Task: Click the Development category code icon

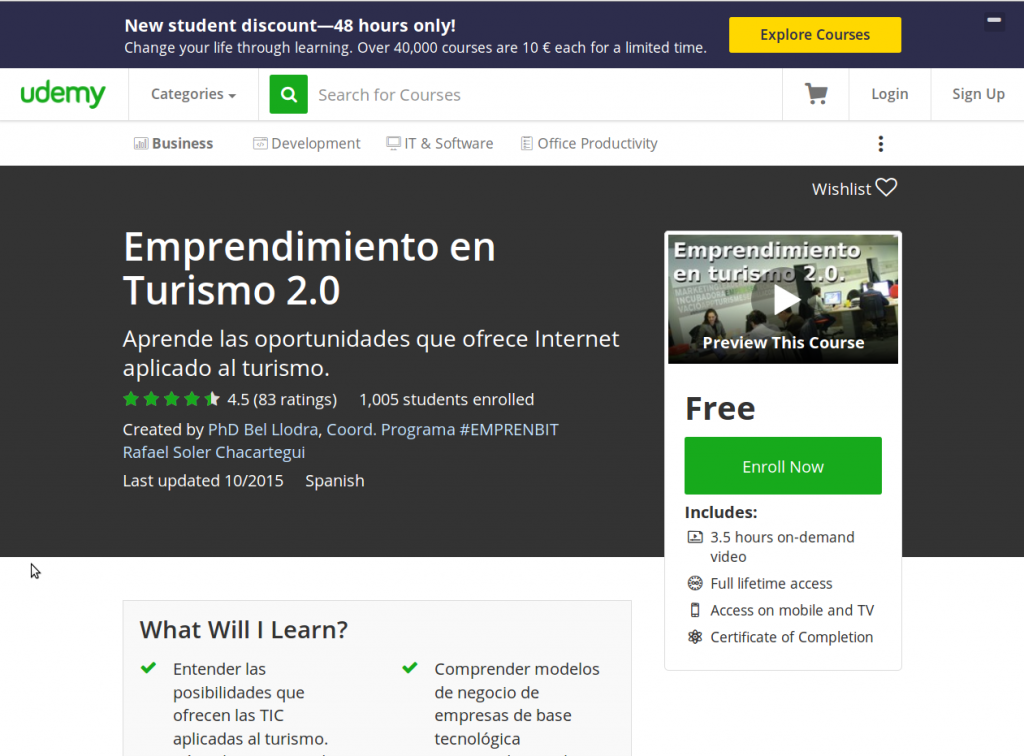Action: point(260,144)
